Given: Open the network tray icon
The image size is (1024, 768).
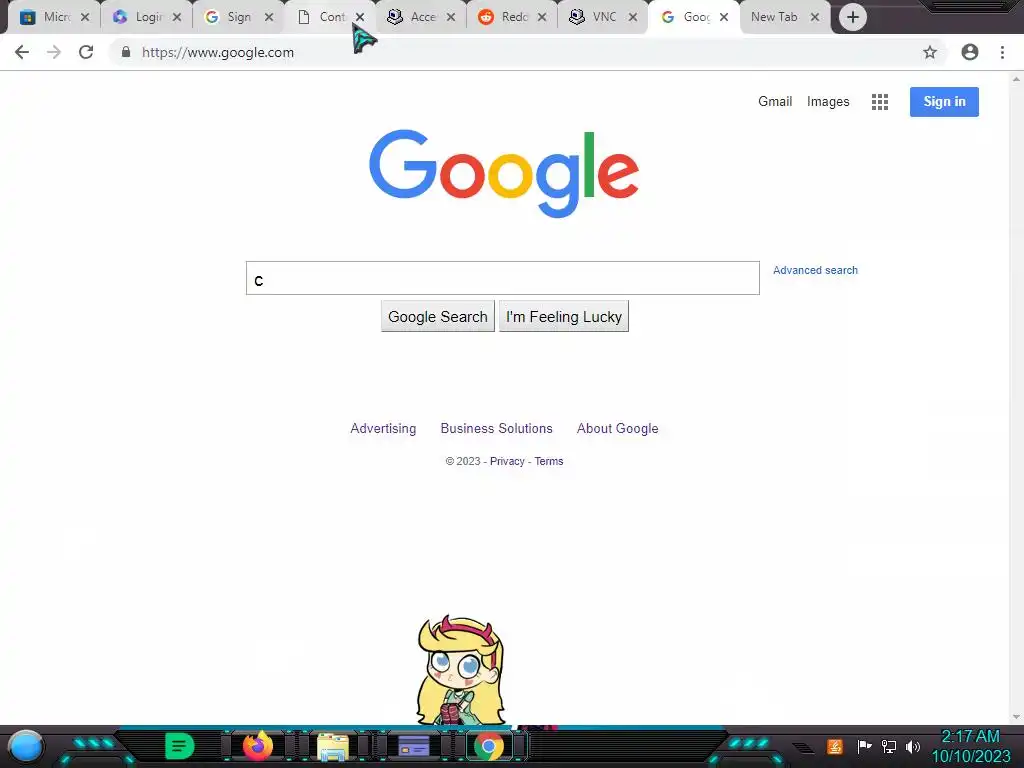Looking at the screenshot, I should click(889, 746).
